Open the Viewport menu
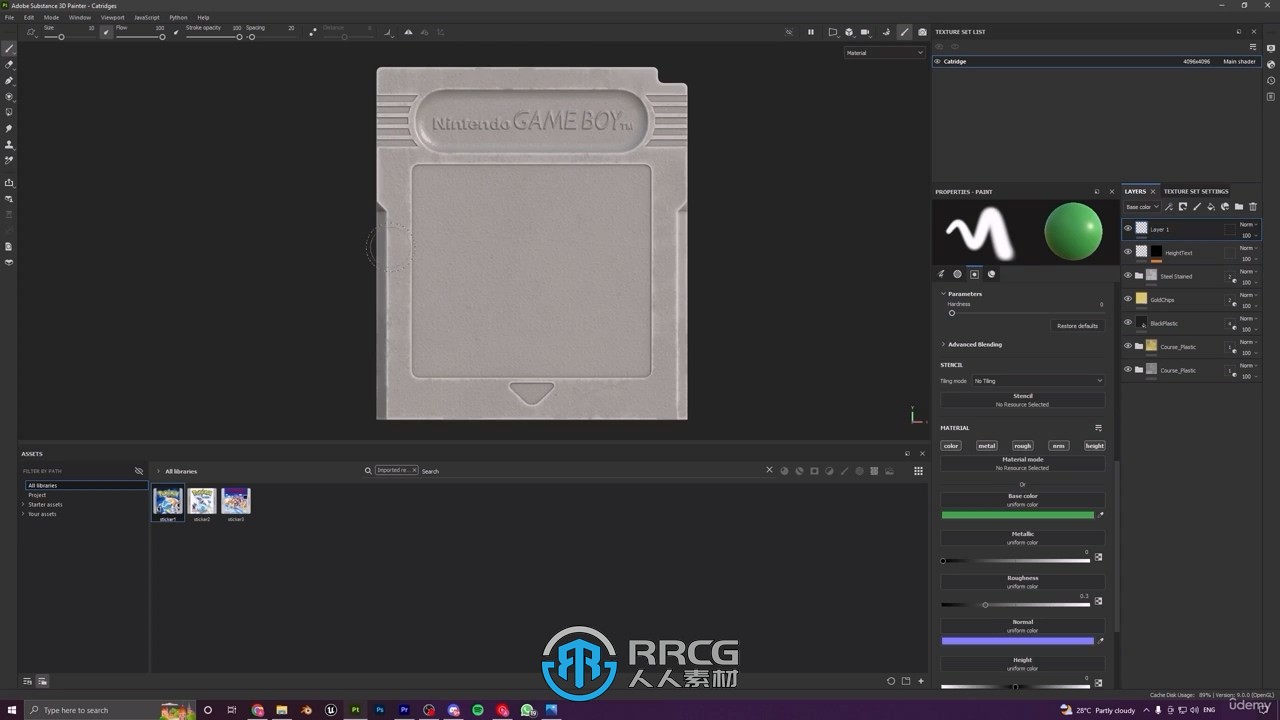This screenshot has height=720, width=1280. pyautogui.click(x=112, y=17)
